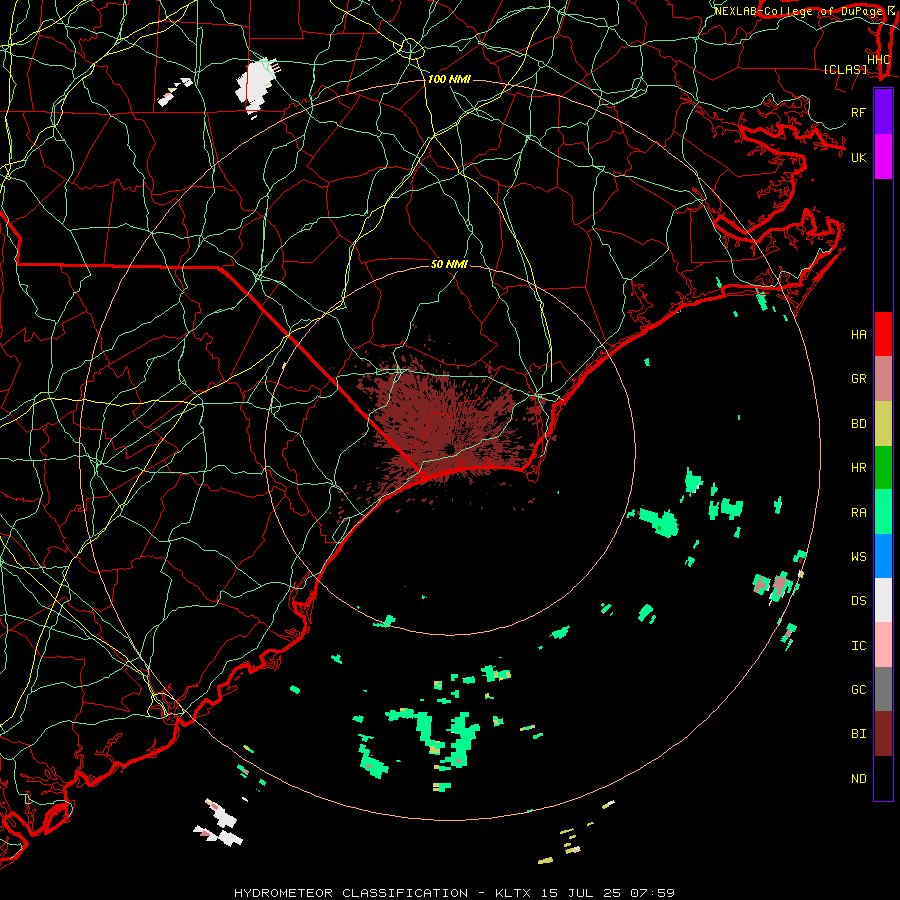Screen dimensions: 900x900
Task: Select the yellow BD legend swatch
Action: tap(883, 424)
